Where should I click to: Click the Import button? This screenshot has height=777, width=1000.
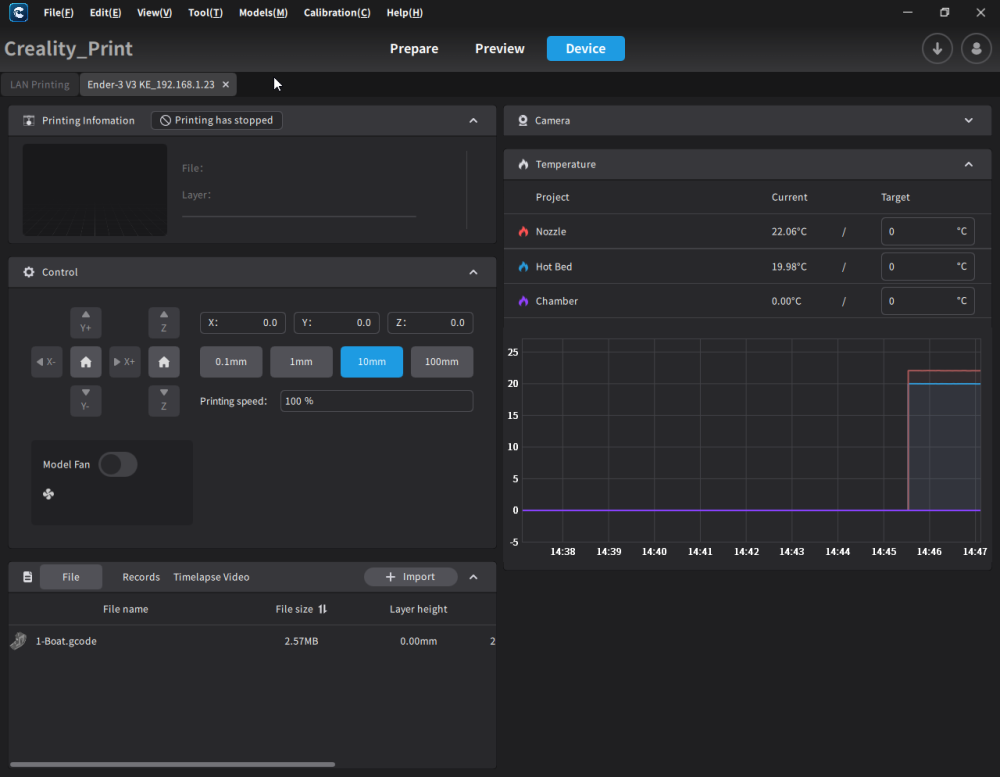(x=411, y=577)
